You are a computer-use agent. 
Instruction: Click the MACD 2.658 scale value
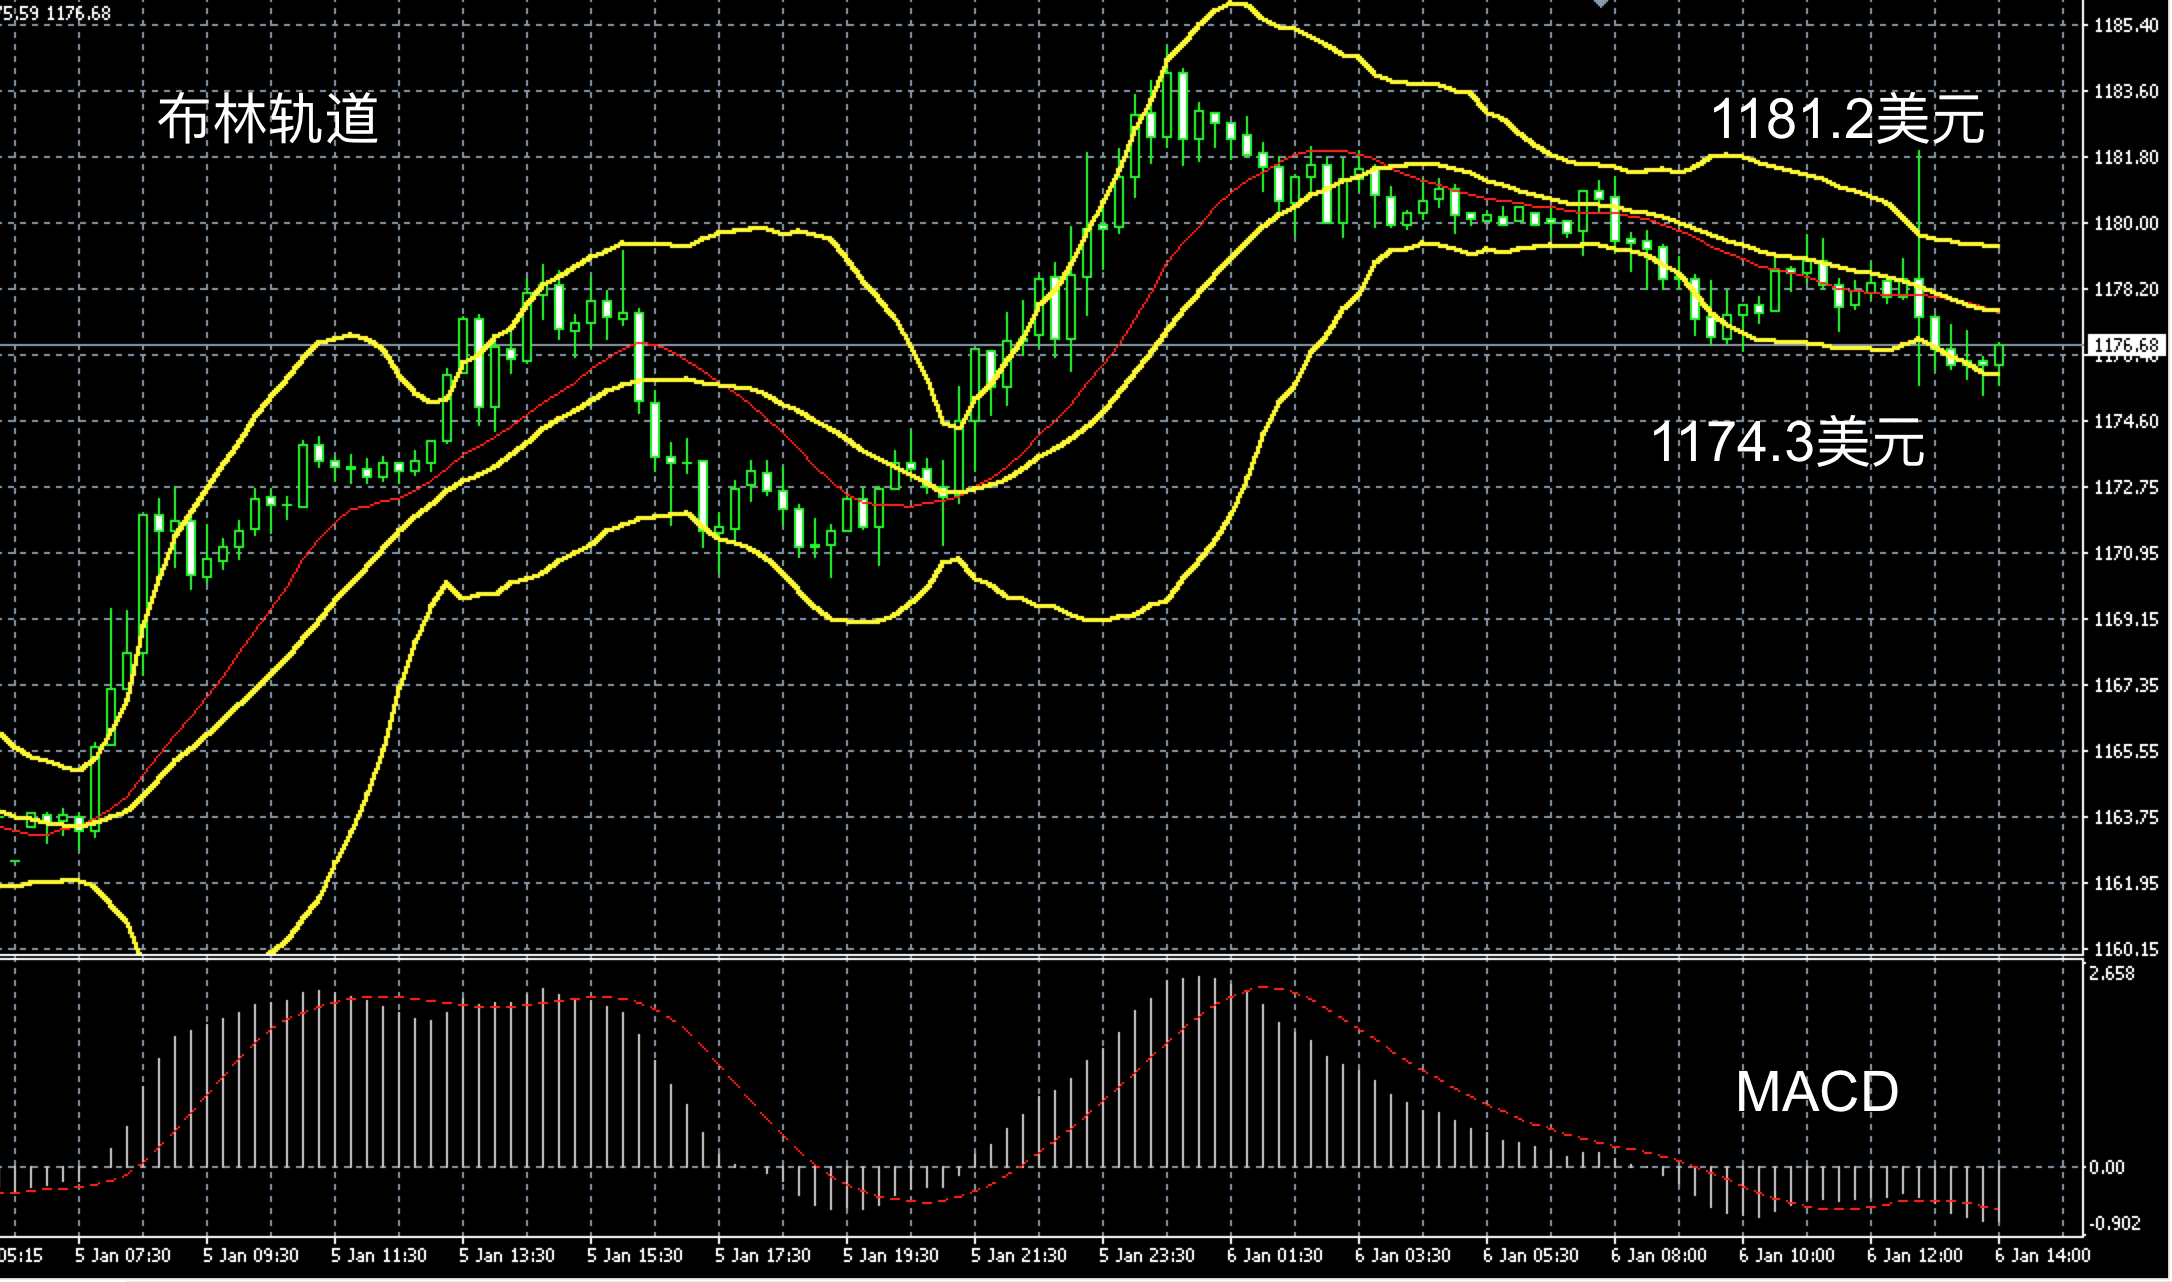pyautogui.click(x=2111, y=974)
